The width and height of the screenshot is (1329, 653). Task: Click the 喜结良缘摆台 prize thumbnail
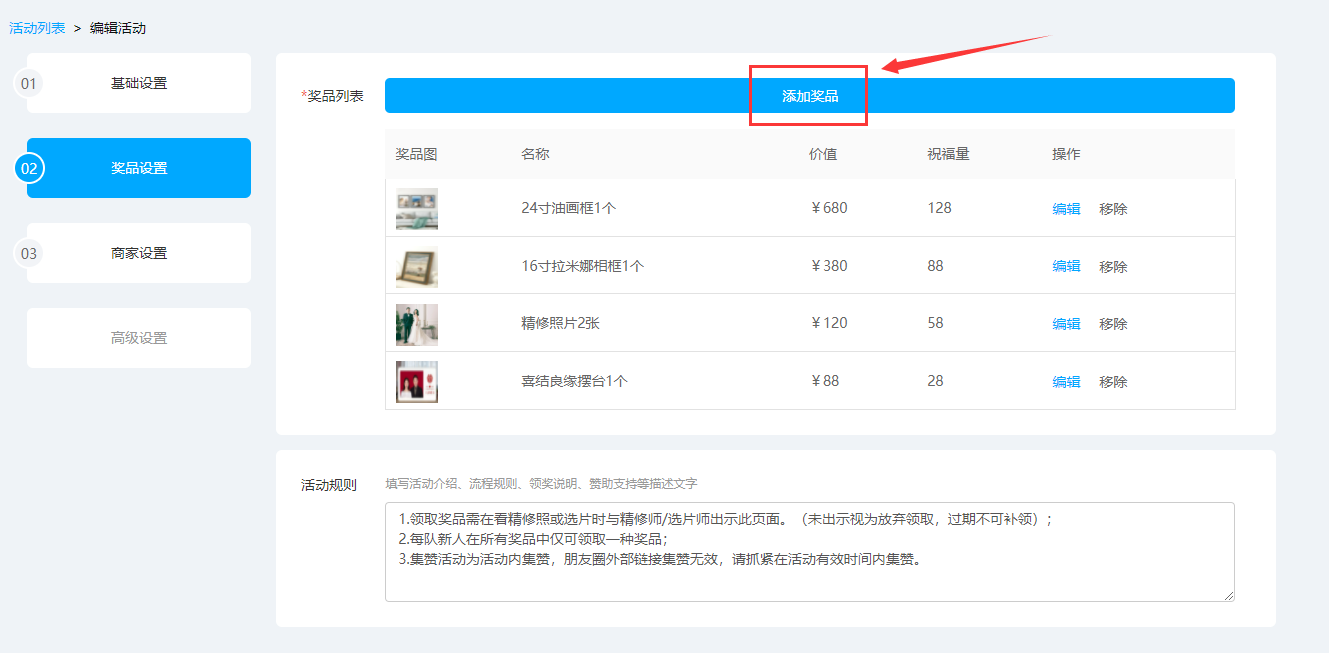click(x=417, y=382)
